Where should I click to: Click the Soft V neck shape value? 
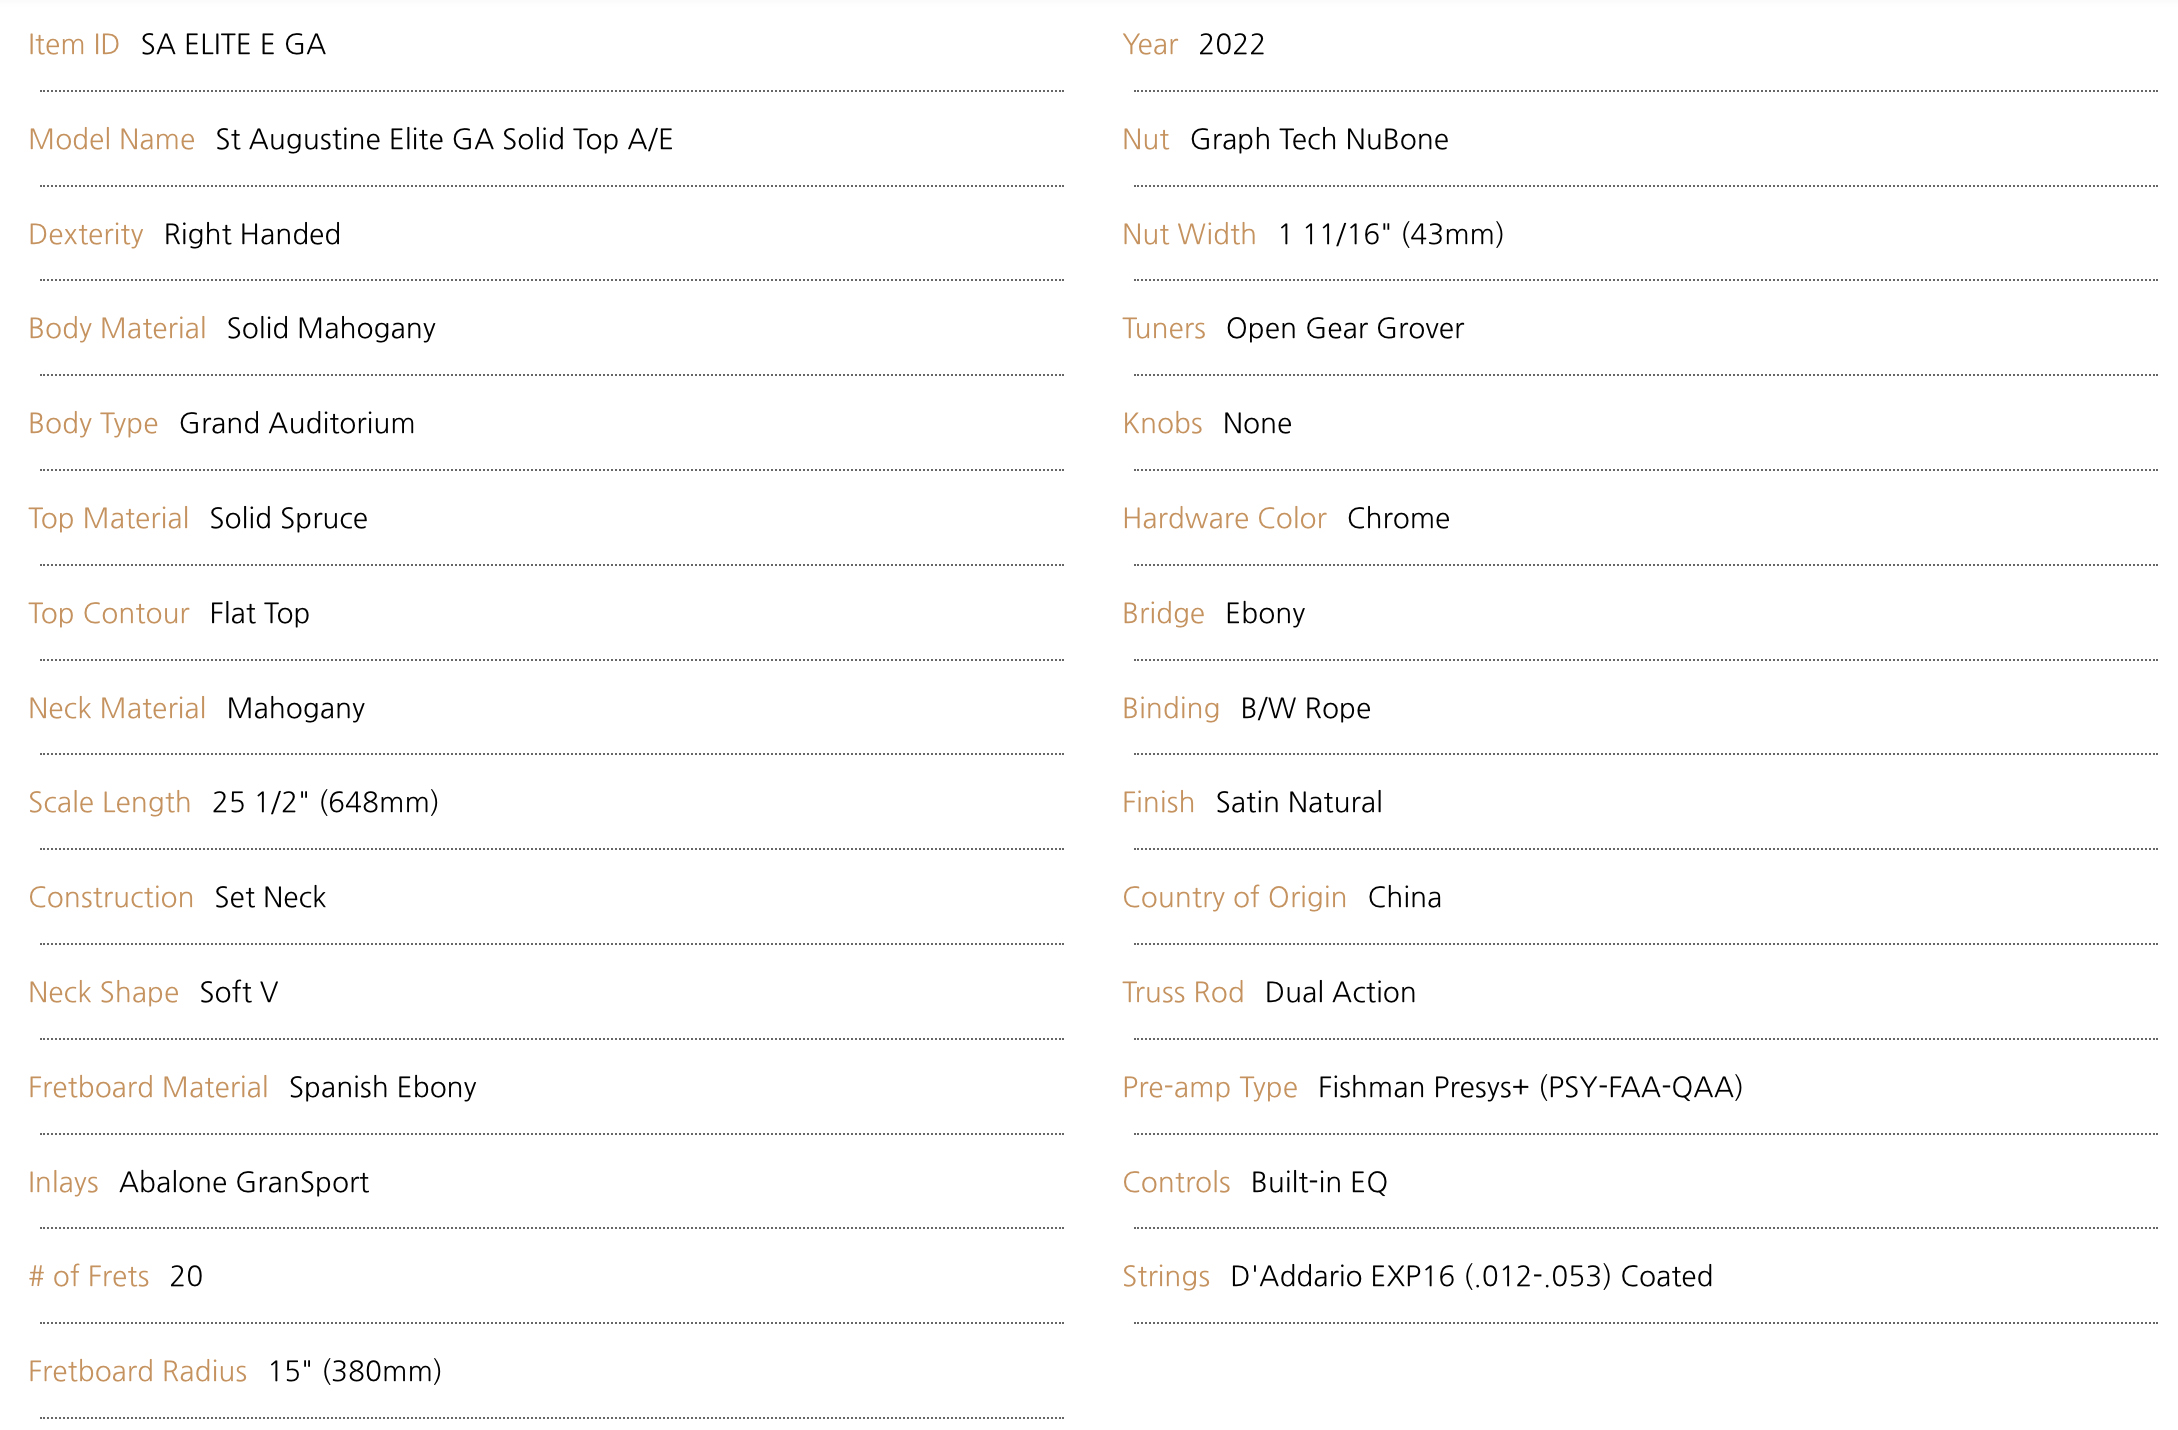pos(239,992)
